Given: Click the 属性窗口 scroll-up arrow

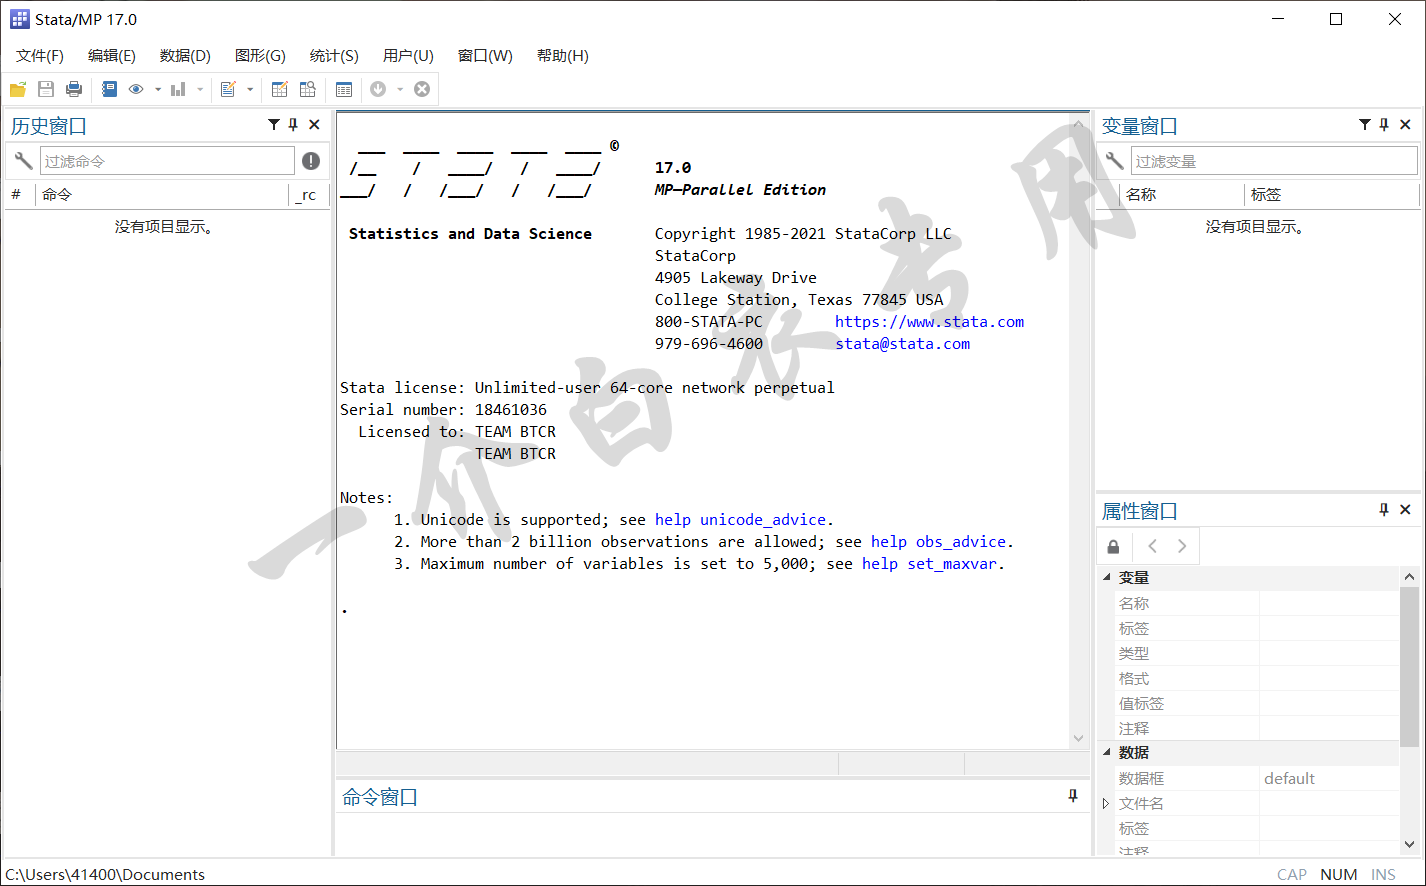Looking at the screenshot, I should (x=1409, y=577).
